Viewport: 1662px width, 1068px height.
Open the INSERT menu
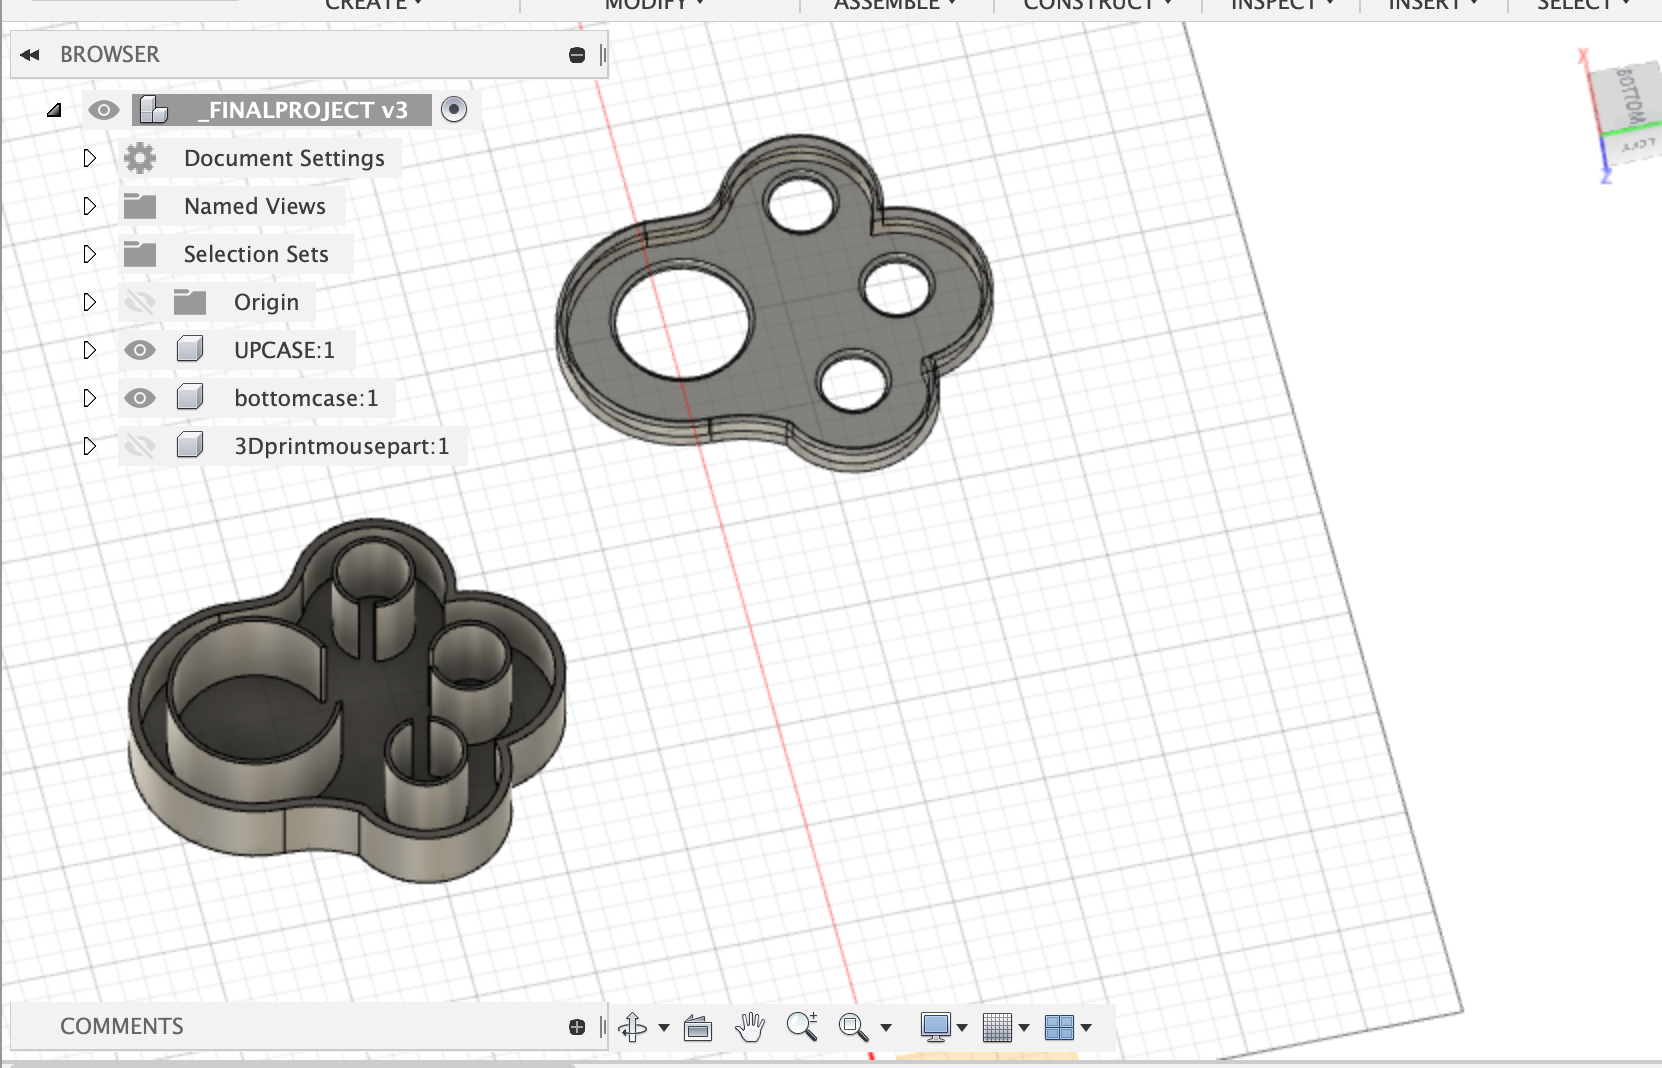1433,5
